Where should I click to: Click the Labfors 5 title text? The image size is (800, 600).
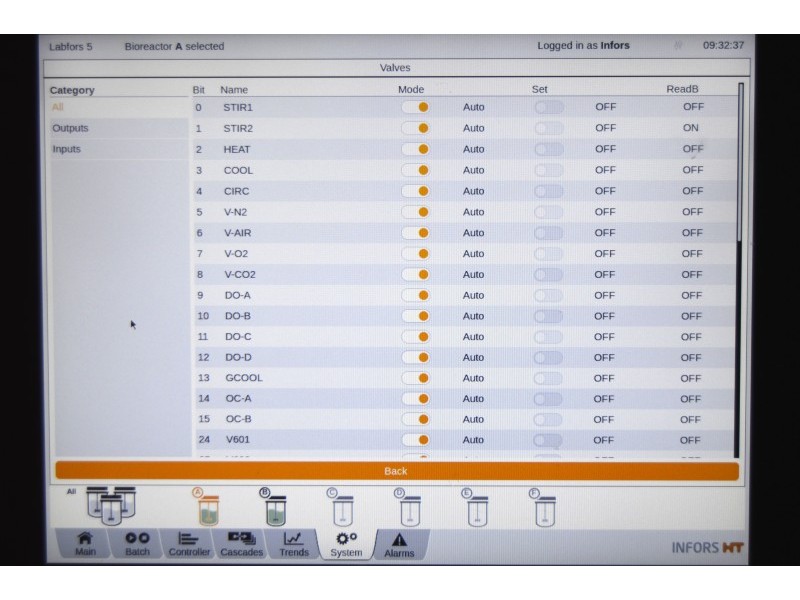click(70, 46)
